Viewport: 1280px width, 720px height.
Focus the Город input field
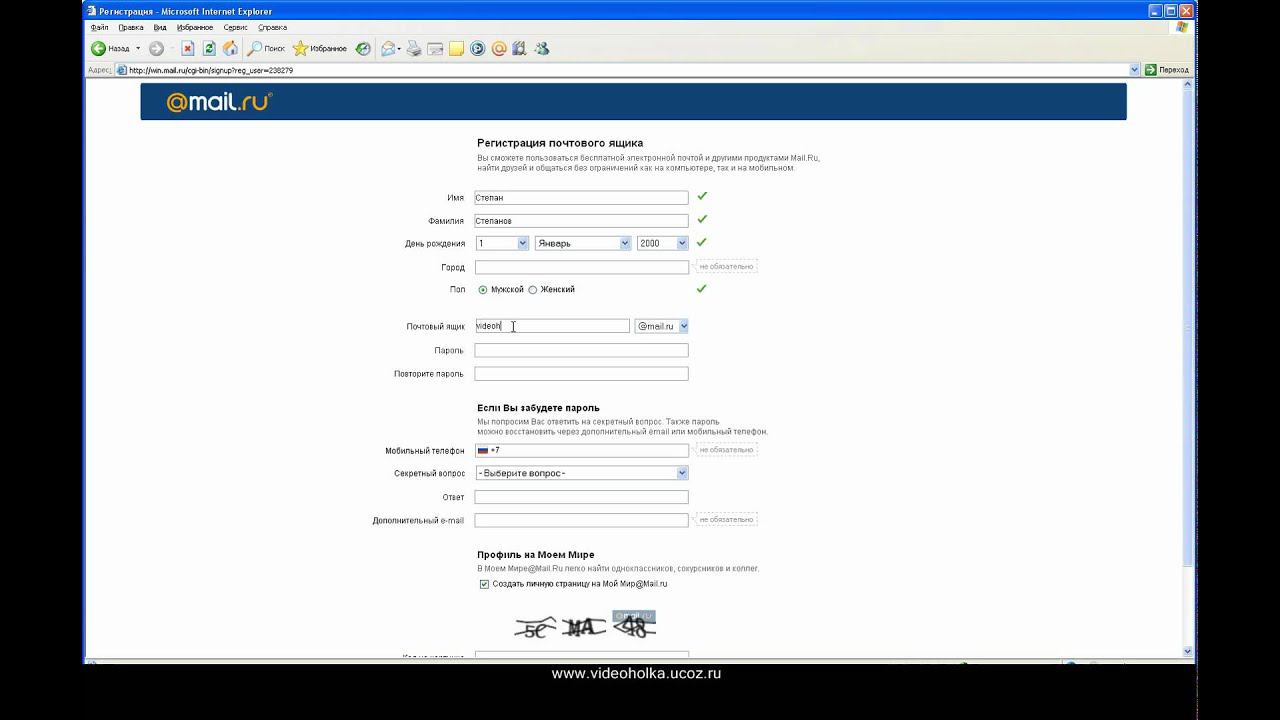[x=582, y=267]
